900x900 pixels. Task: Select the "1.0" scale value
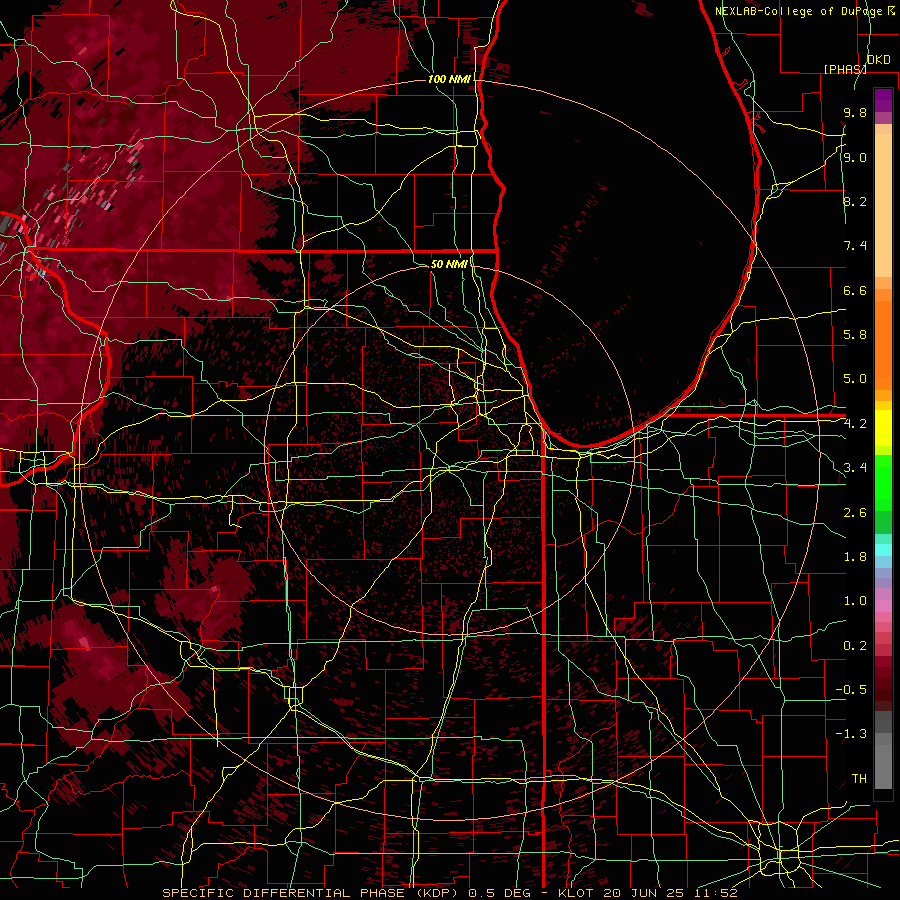click(x=855, y=601)
